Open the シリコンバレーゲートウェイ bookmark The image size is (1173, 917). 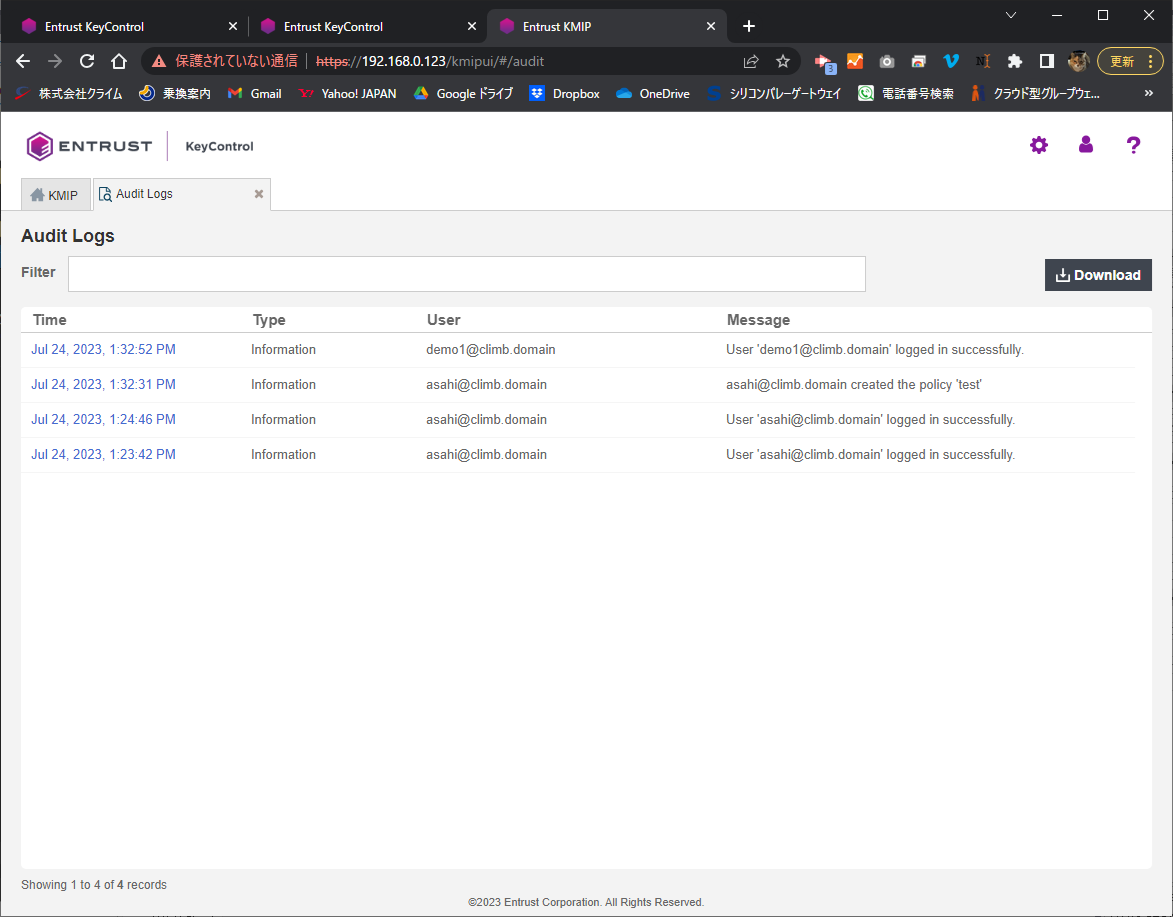click(774, 93)
